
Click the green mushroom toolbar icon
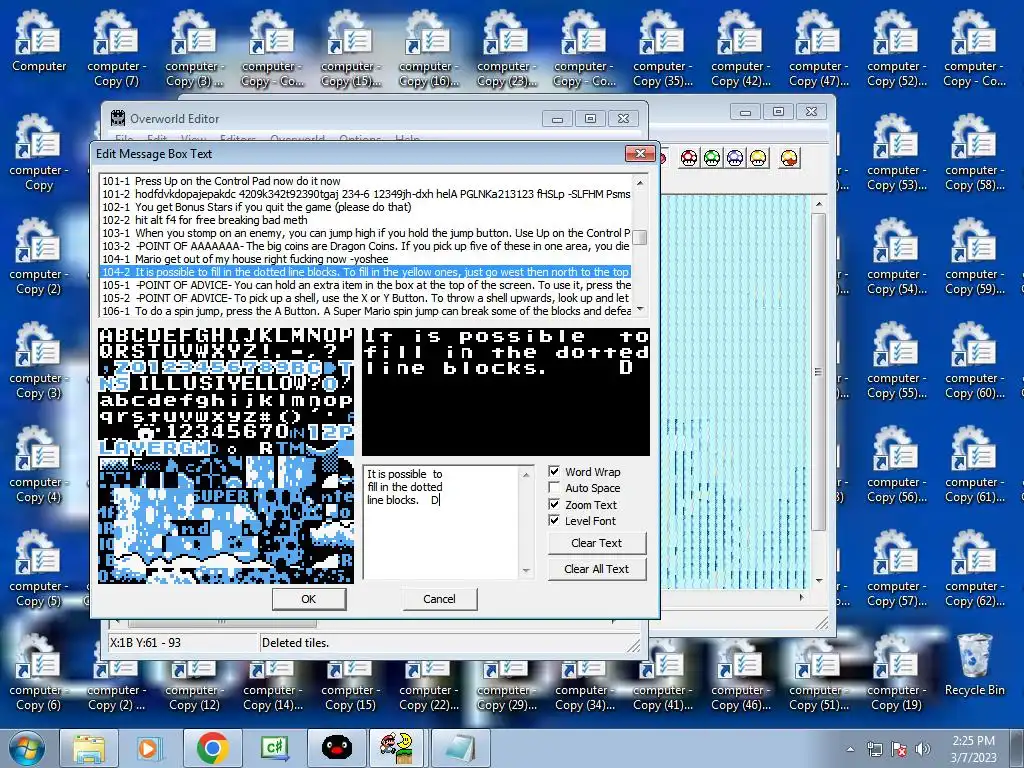[712, 158]
